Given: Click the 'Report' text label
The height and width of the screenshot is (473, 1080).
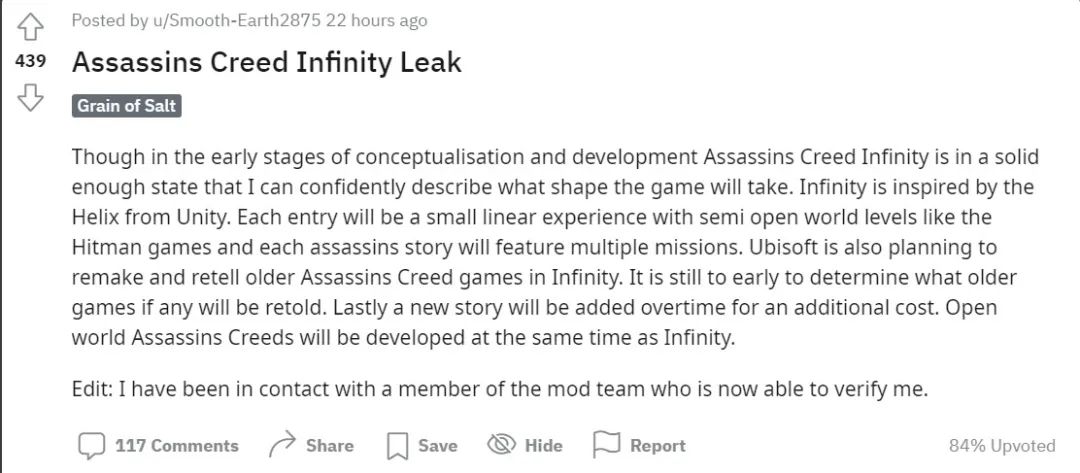Looking at the screenshot, I should coord(657,446).
